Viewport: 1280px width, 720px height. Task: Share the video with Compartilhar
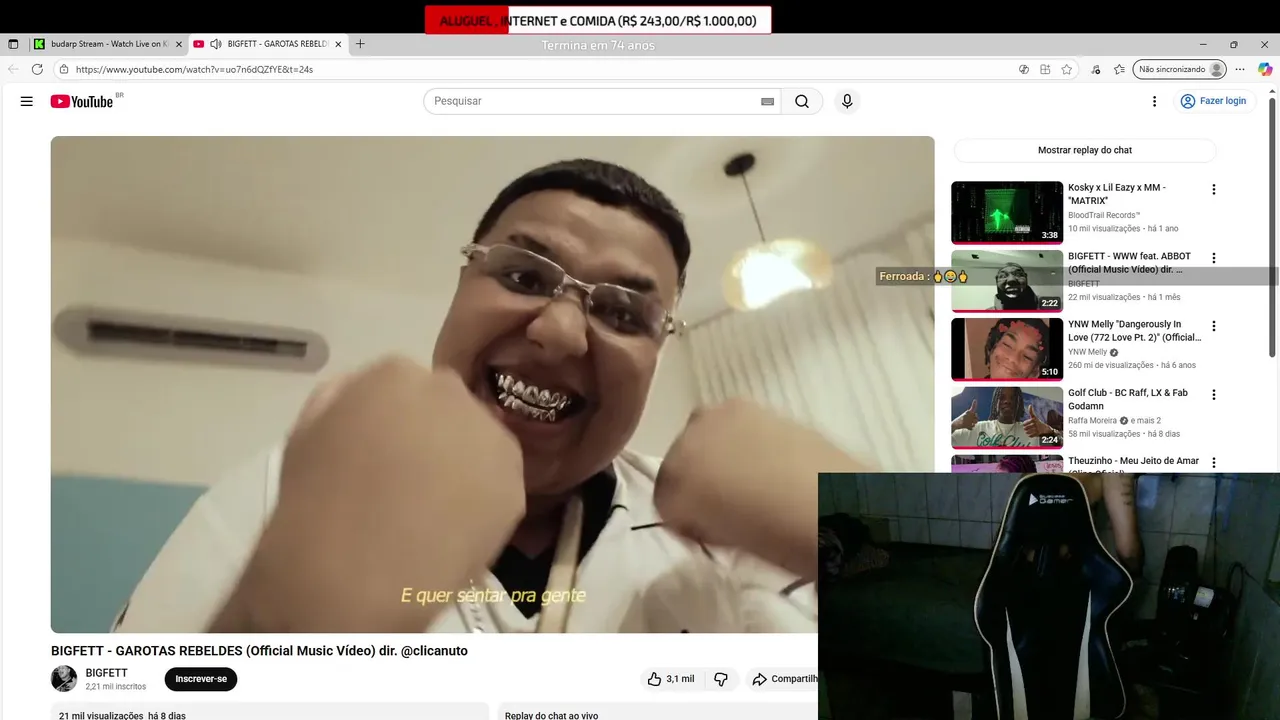point(785,679)
